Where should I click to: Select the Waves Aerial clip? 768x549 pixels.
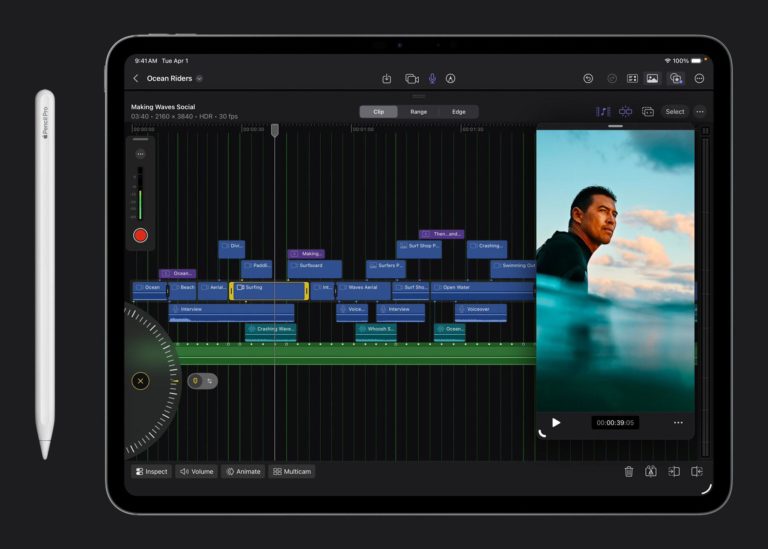point(363,291)
